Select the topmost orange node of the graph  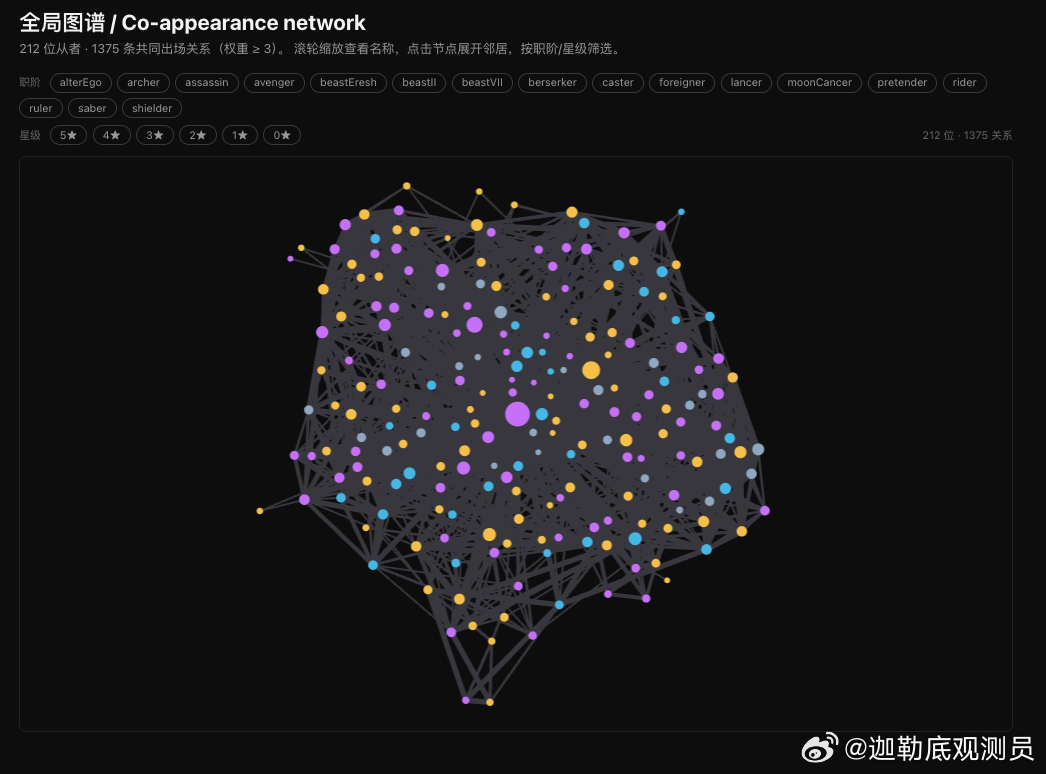406,186
